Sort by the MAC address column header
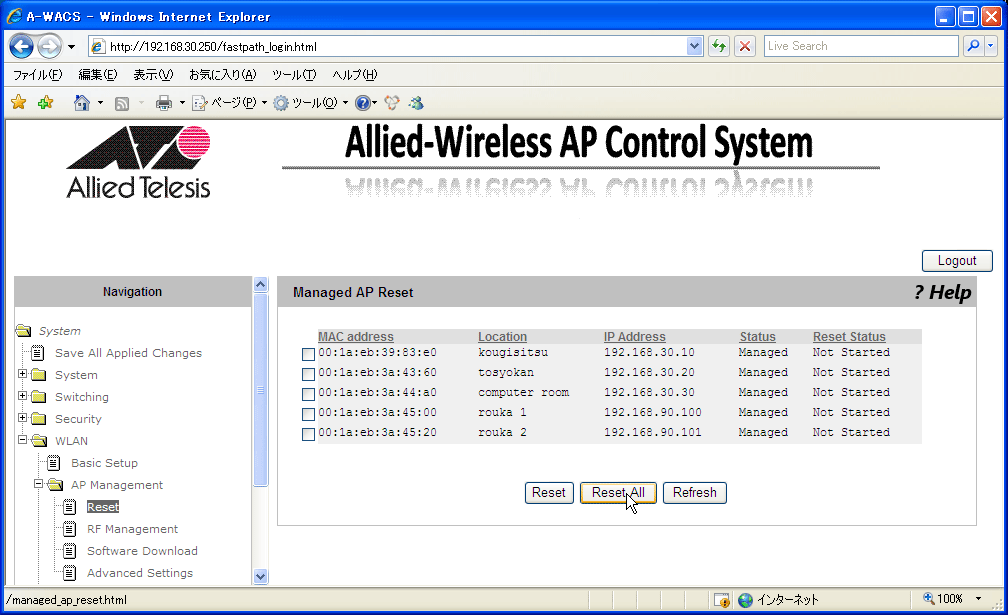The image size is (1008, 615). [356, 337]
